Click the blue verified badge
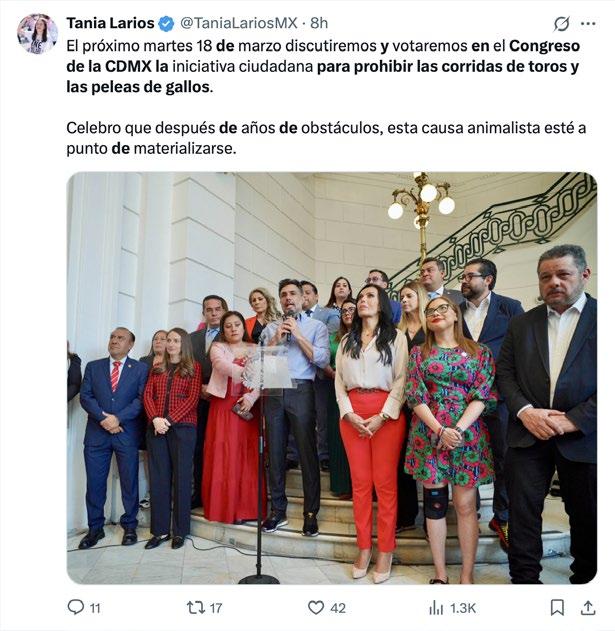Image resolution: width=615 pixels, height=631 pixels. pyautogui.click(x=166, y=23)
